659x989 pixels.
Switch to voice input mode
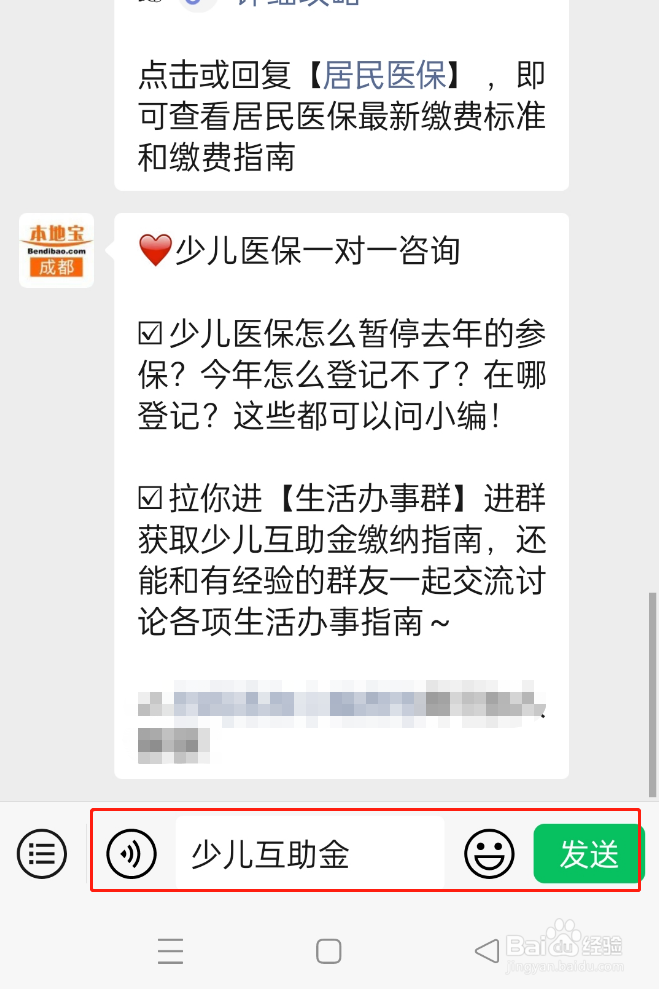tap(131, 854)
